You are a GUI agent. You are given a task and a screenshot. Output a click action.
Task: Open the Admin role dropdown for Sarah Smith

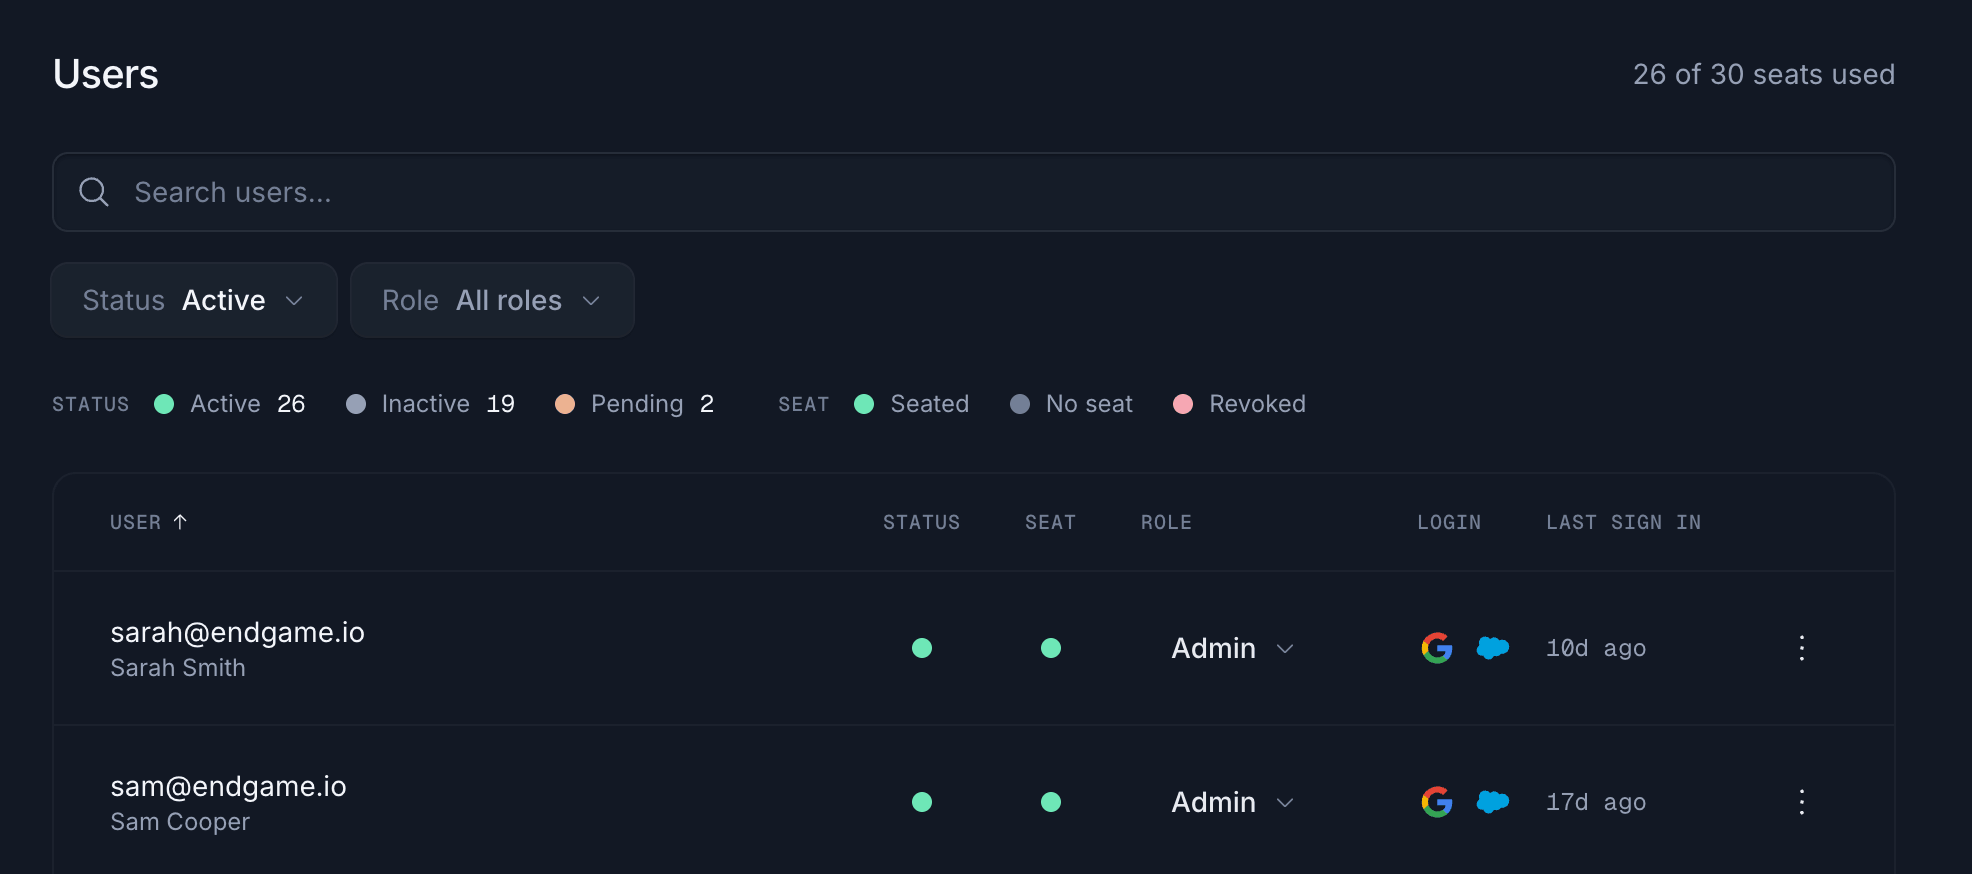click(1233, 648)
